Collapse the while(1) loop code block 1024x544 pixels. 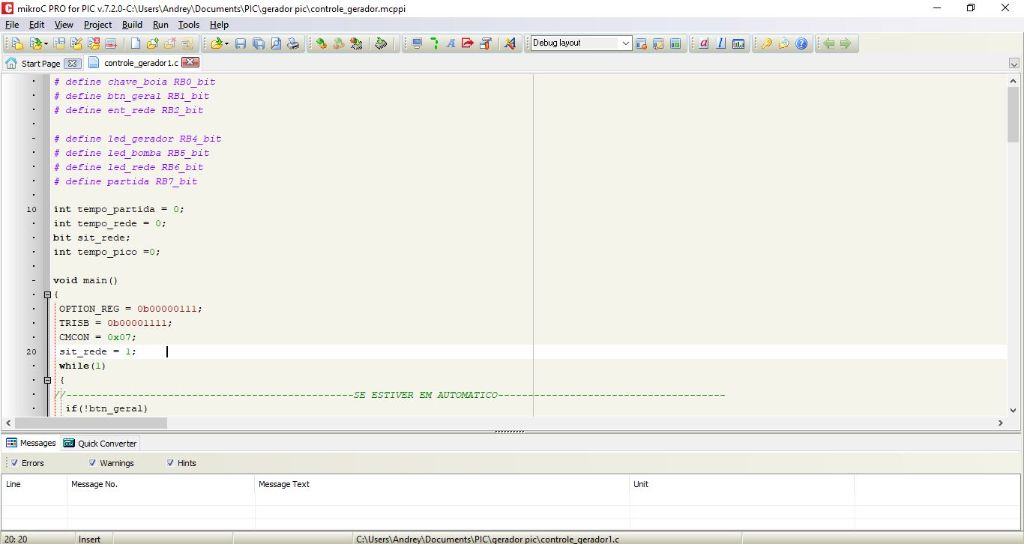click(47, 380)
